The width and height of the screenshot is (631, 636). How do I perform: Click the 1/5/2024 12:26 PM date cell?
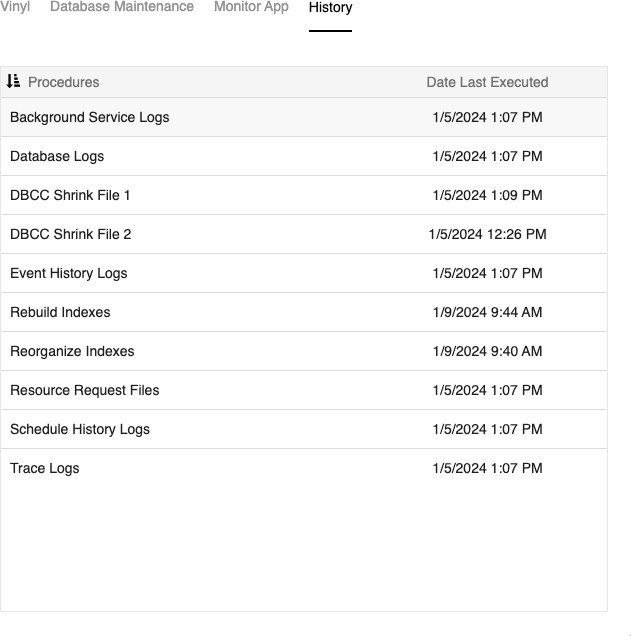[487, 234]
